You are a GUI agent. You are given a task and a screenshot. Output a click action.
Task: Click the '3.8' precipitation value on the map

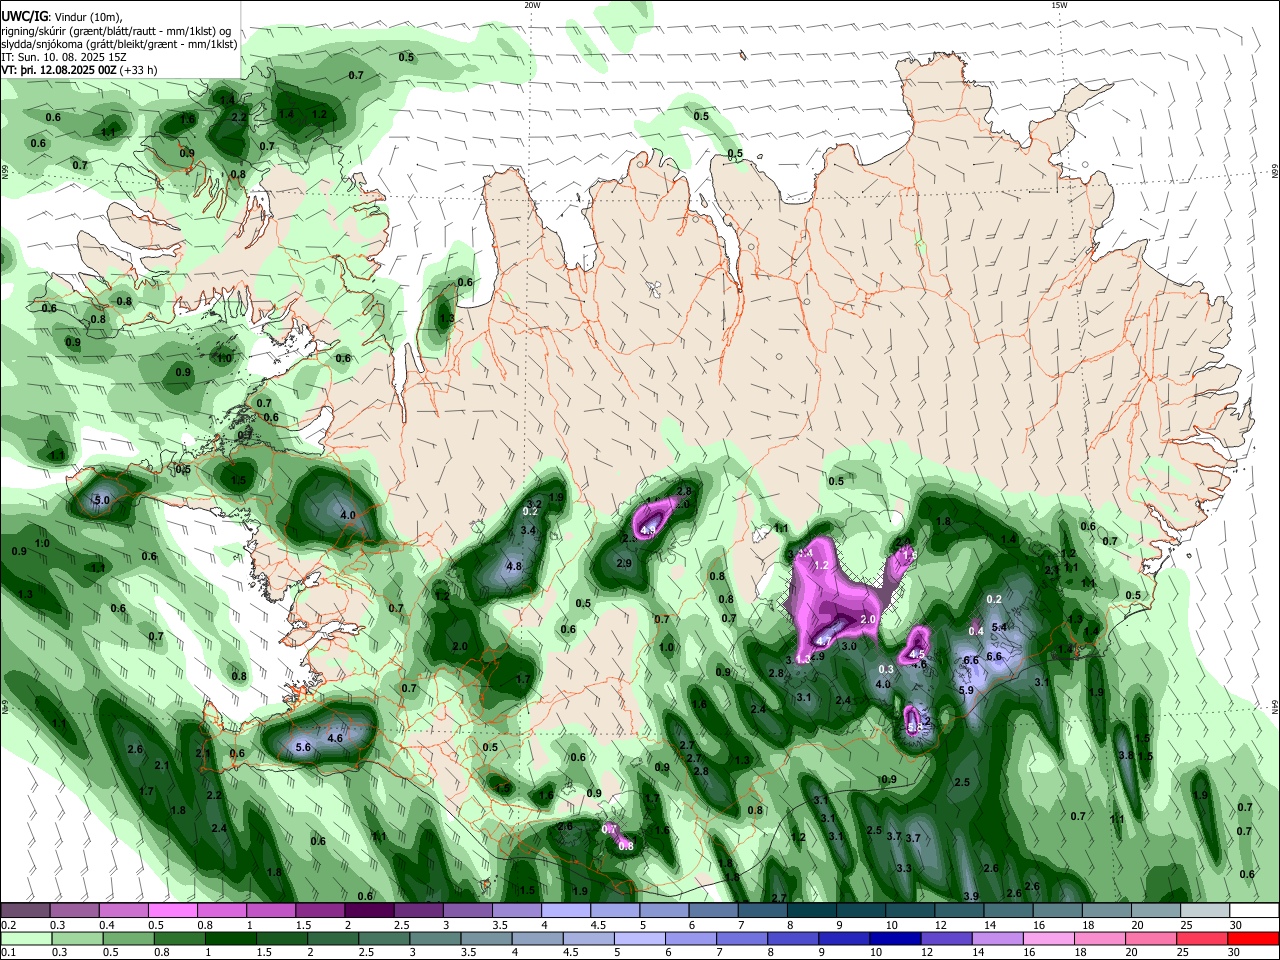(x=1126, y=755)
